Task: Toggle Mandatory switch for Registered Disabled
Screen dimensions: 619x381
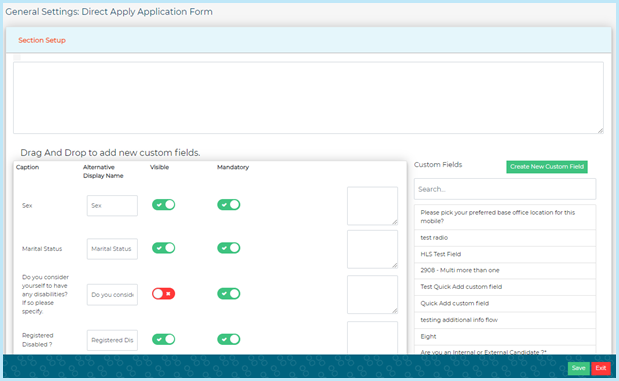Action: [229, 339]
